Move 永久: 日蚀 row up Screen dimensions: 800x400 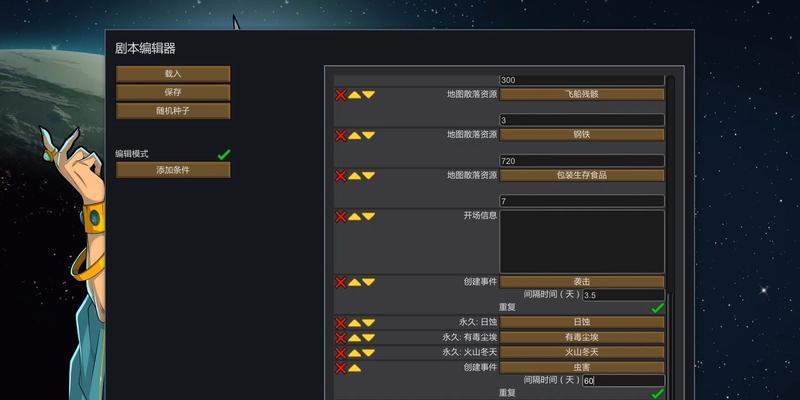tap(355, 322)
